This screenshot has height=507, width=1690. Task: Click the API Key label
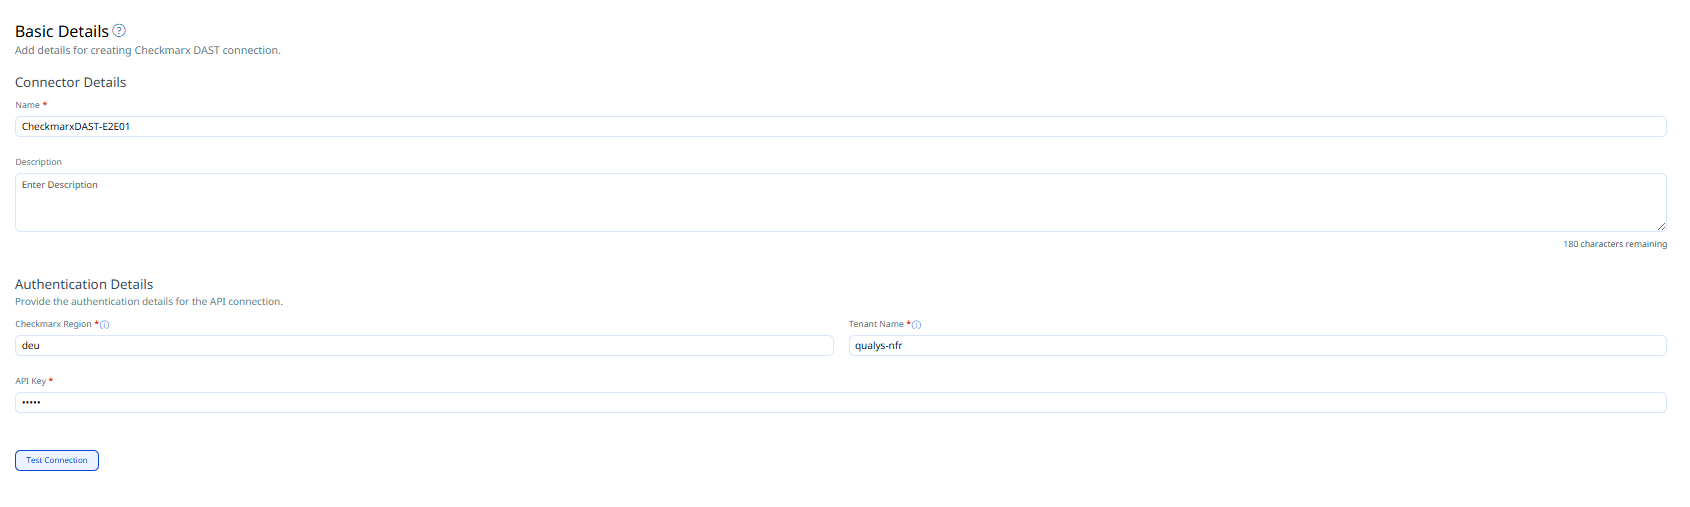coord(30,382)
